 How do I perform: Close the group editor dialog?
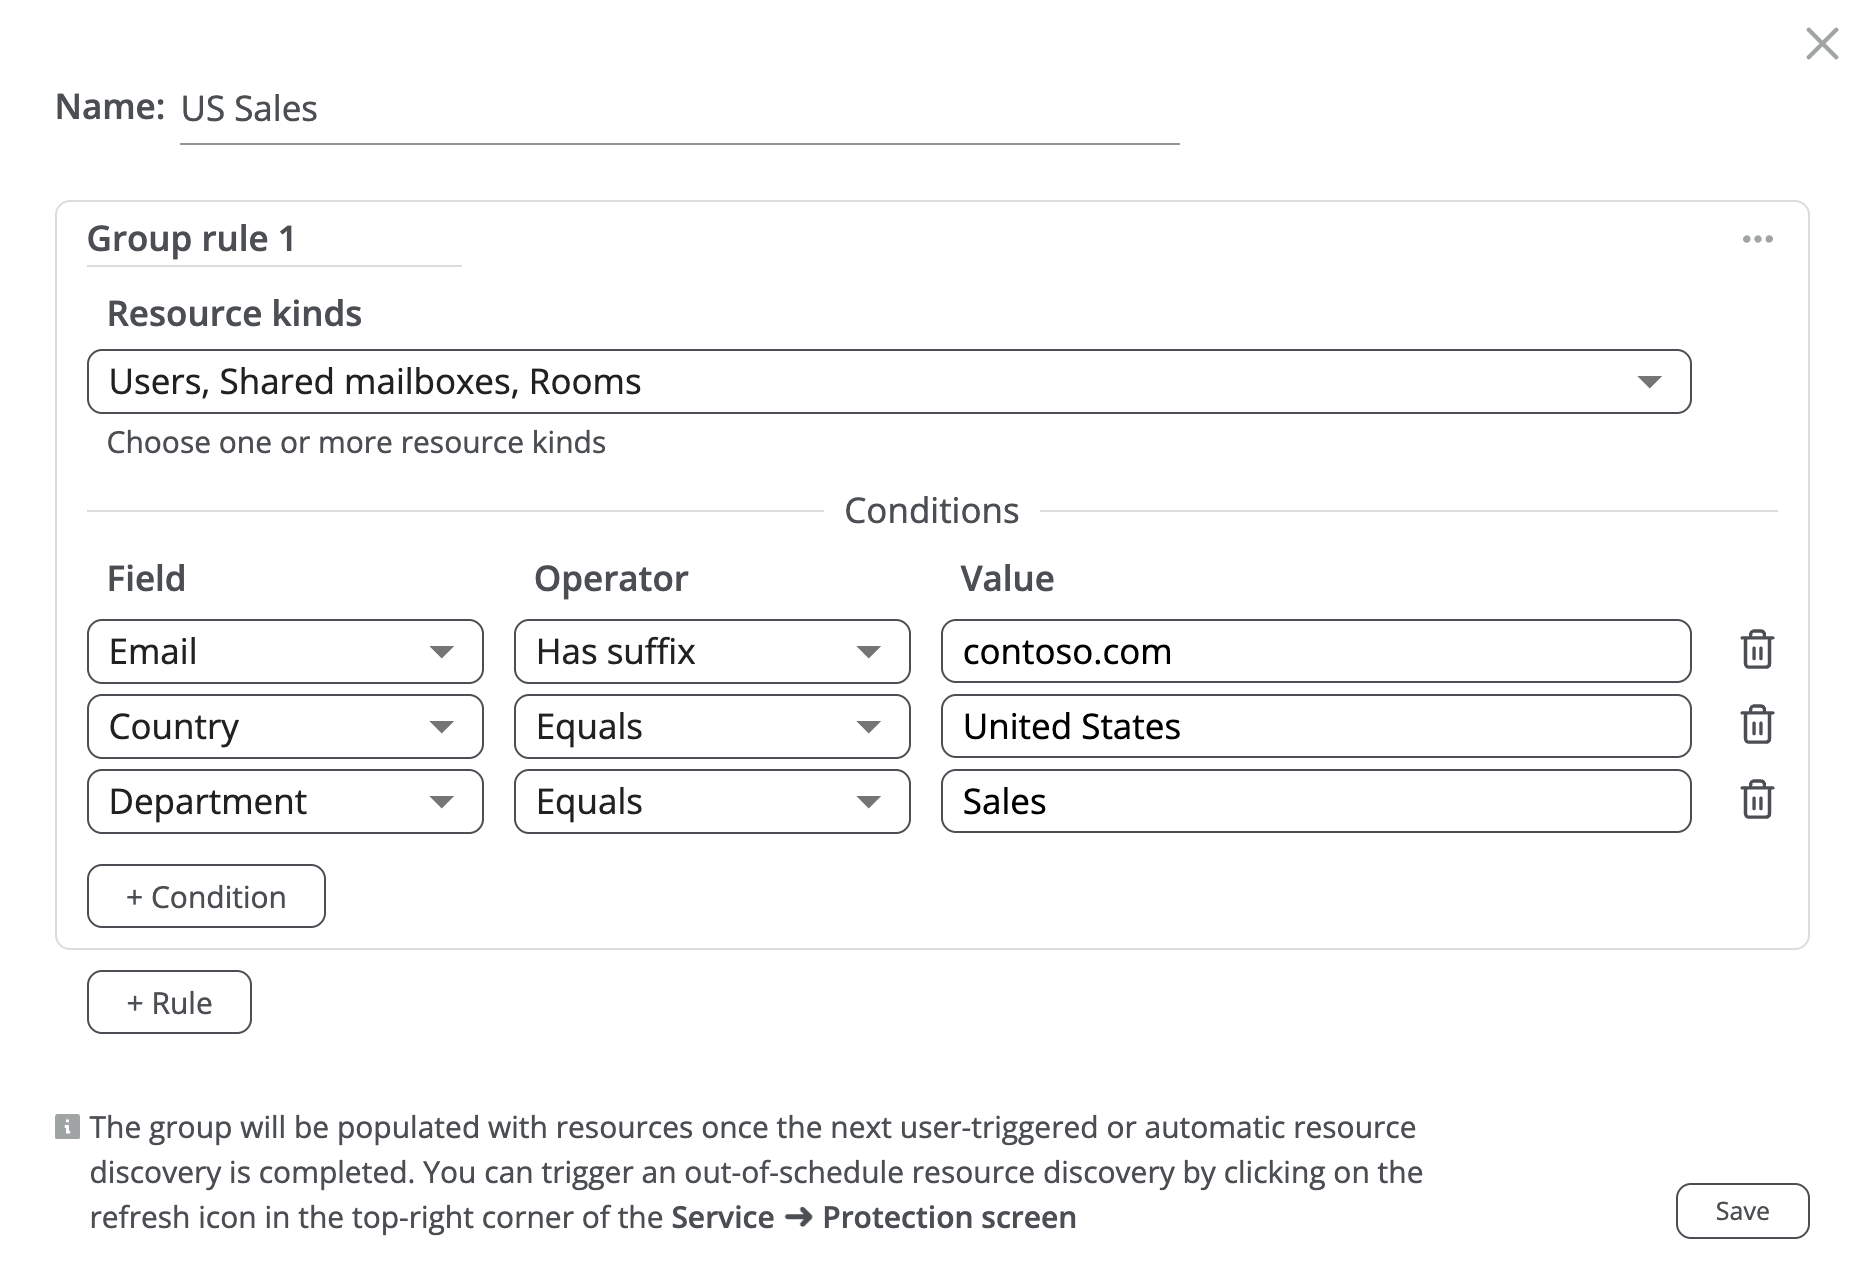pyautogui.click(x=1822, y=44)
